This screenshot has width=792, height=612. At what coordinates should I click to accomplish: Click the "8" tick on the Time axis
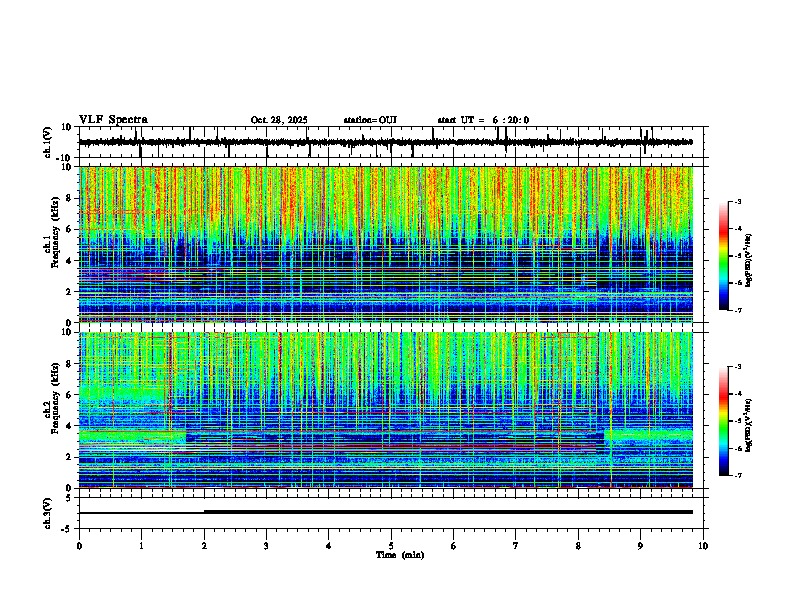click(x=578, y=546)
